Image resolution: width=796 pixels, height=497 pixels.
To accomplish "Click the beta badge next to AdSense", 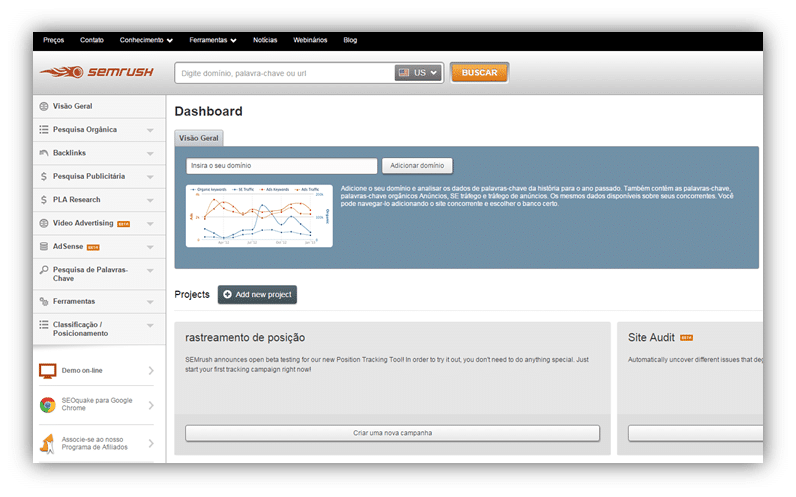I will pyautogui.click(x=93, y=247).
